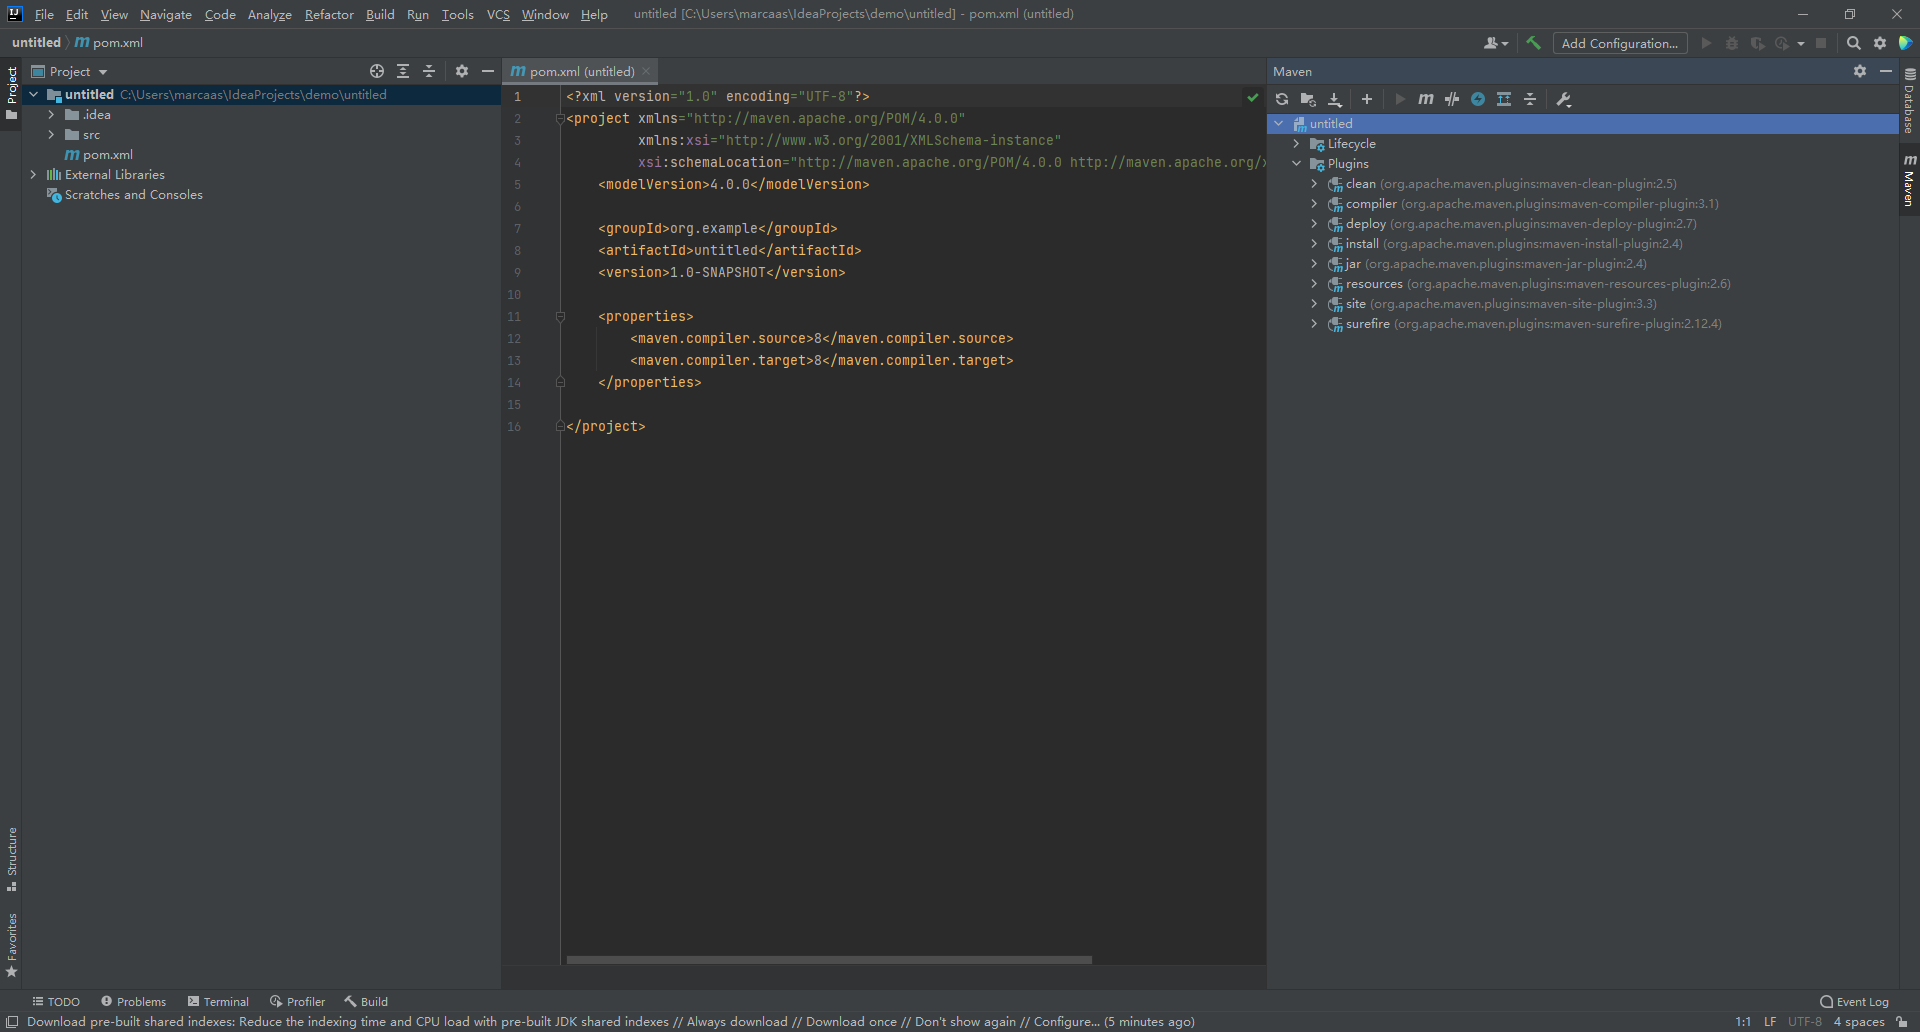Click Generate Sources and Update Folders icon

click(x=1308, y=99)
